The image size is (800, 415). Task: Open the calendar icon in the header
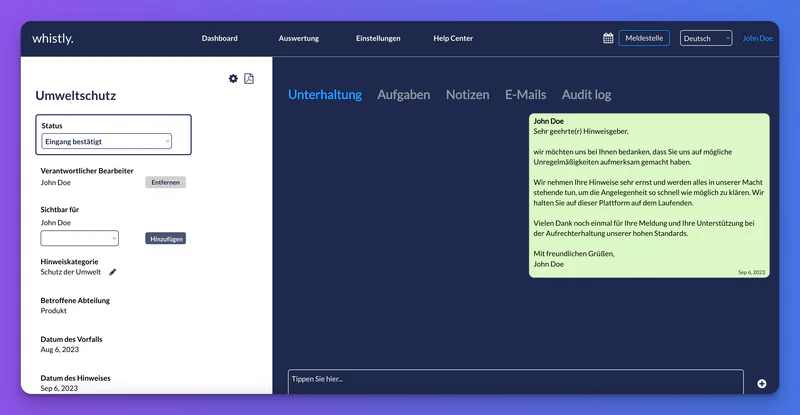[x=608, y=38]
